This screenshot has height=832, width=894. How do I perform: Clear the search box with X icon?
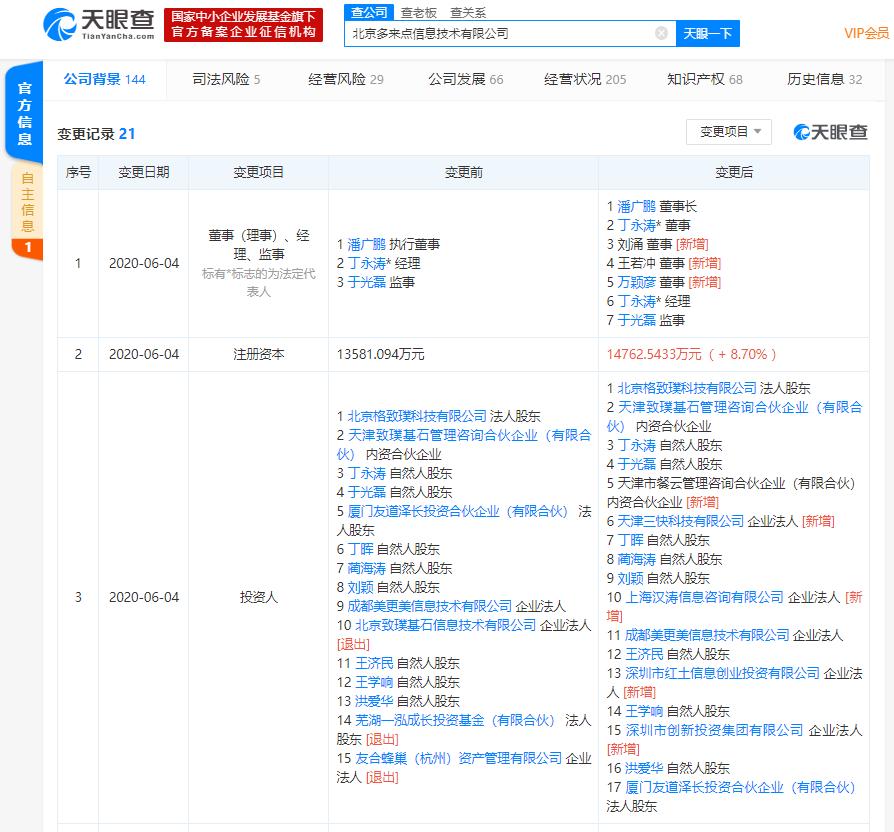point(661,34)
